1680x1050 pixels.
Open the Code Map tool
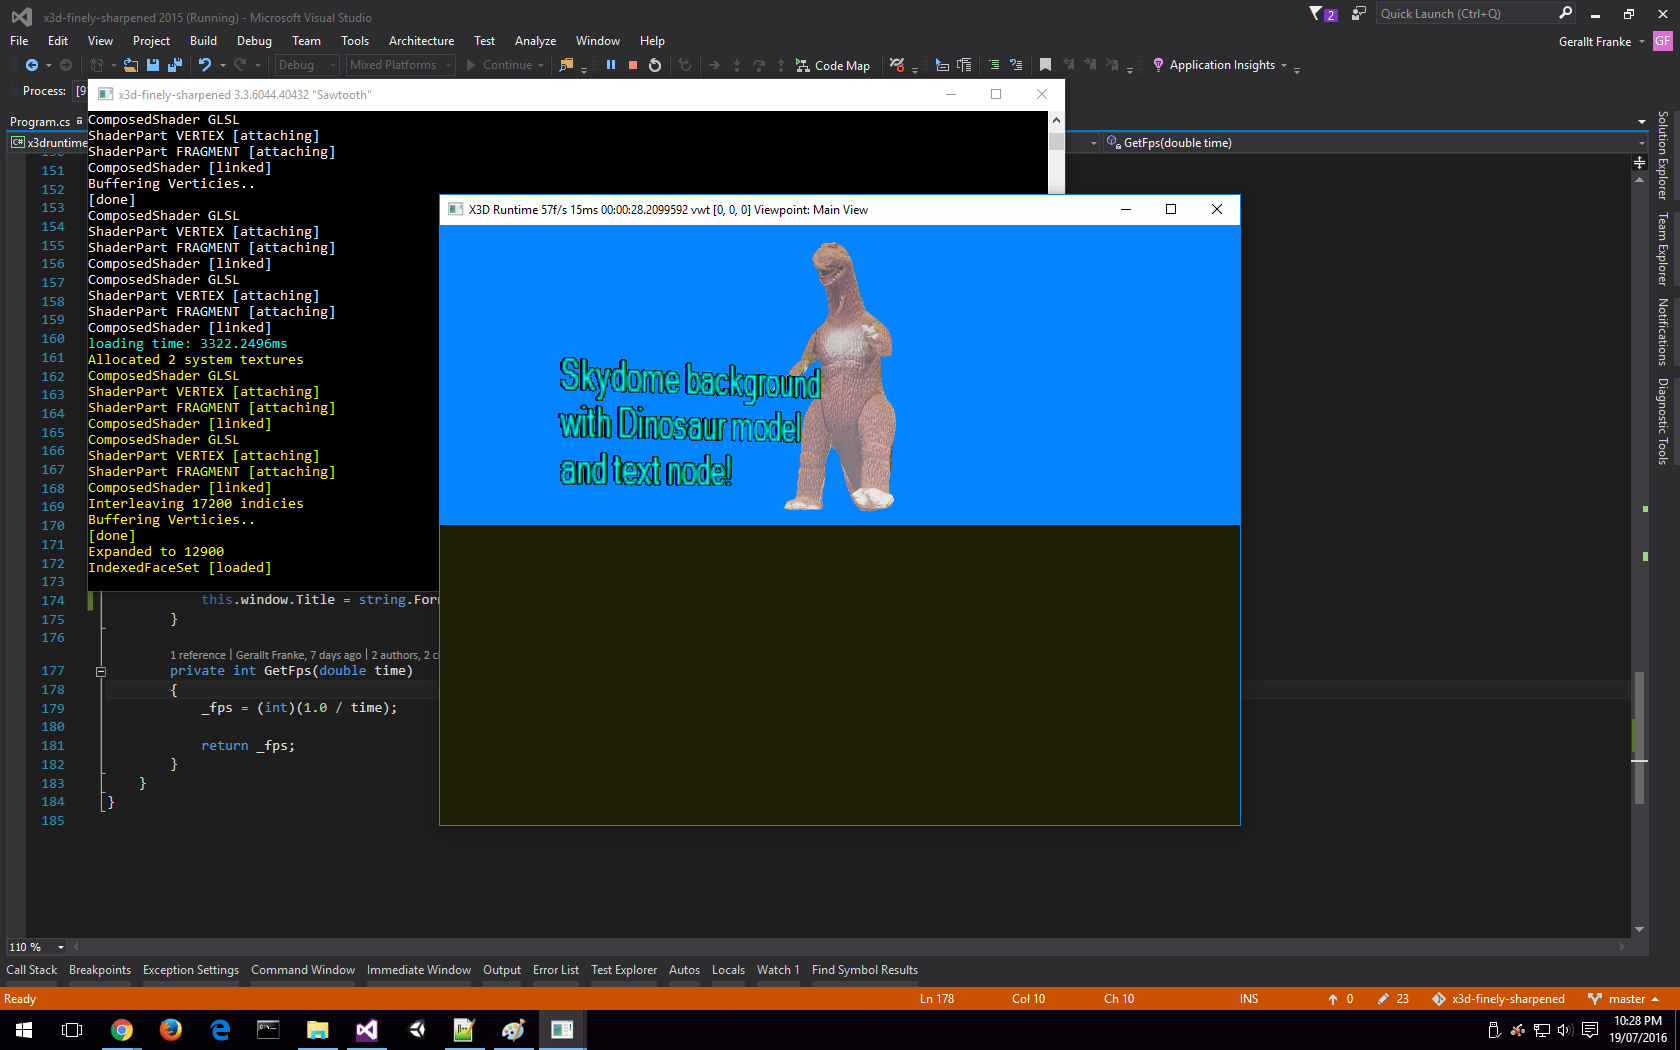click(x=832, y=65)
